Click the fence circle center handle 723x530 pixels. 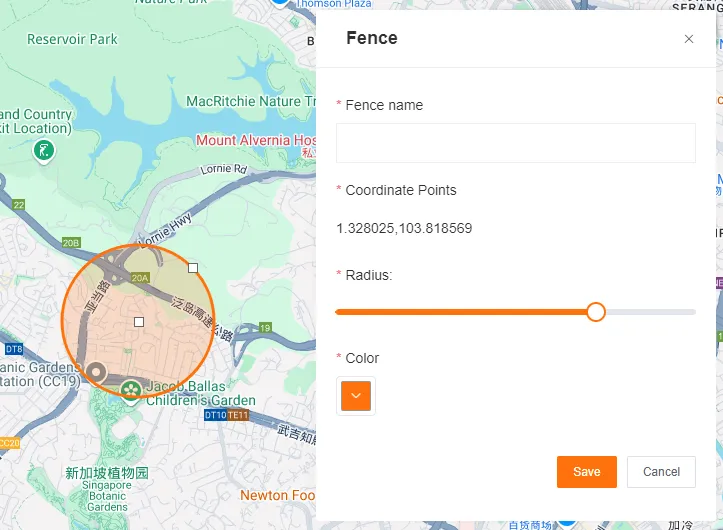(x=139, y=322)
